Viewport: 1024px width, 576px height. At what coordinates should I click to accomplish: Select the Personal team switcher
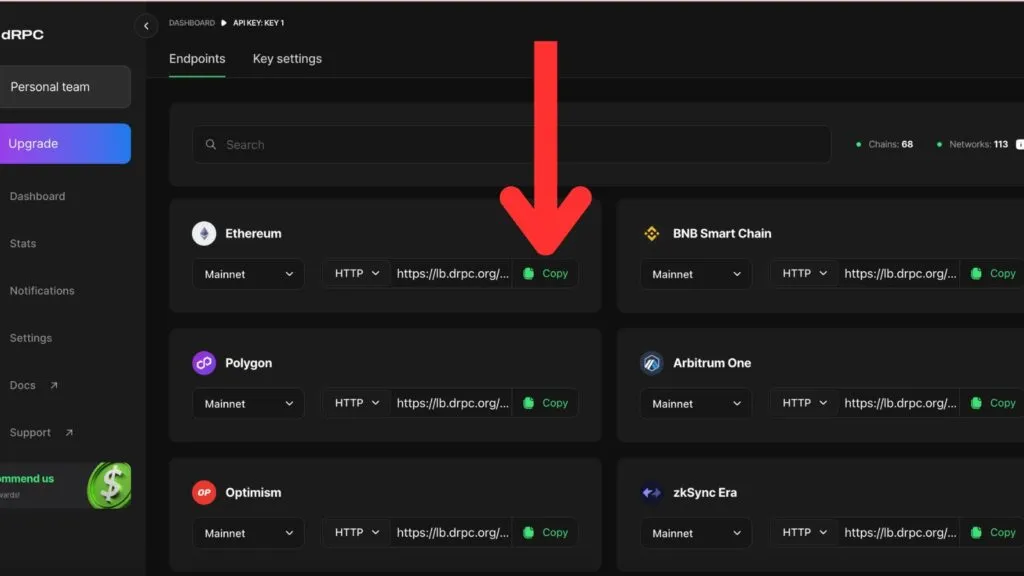click(x=65, y=86)
